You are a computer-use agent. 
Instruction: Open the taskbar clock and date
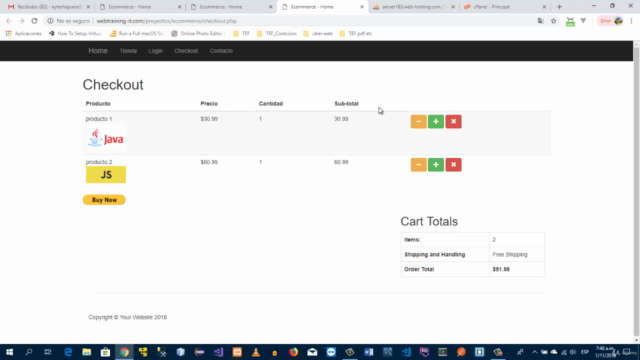click(605, 352)
